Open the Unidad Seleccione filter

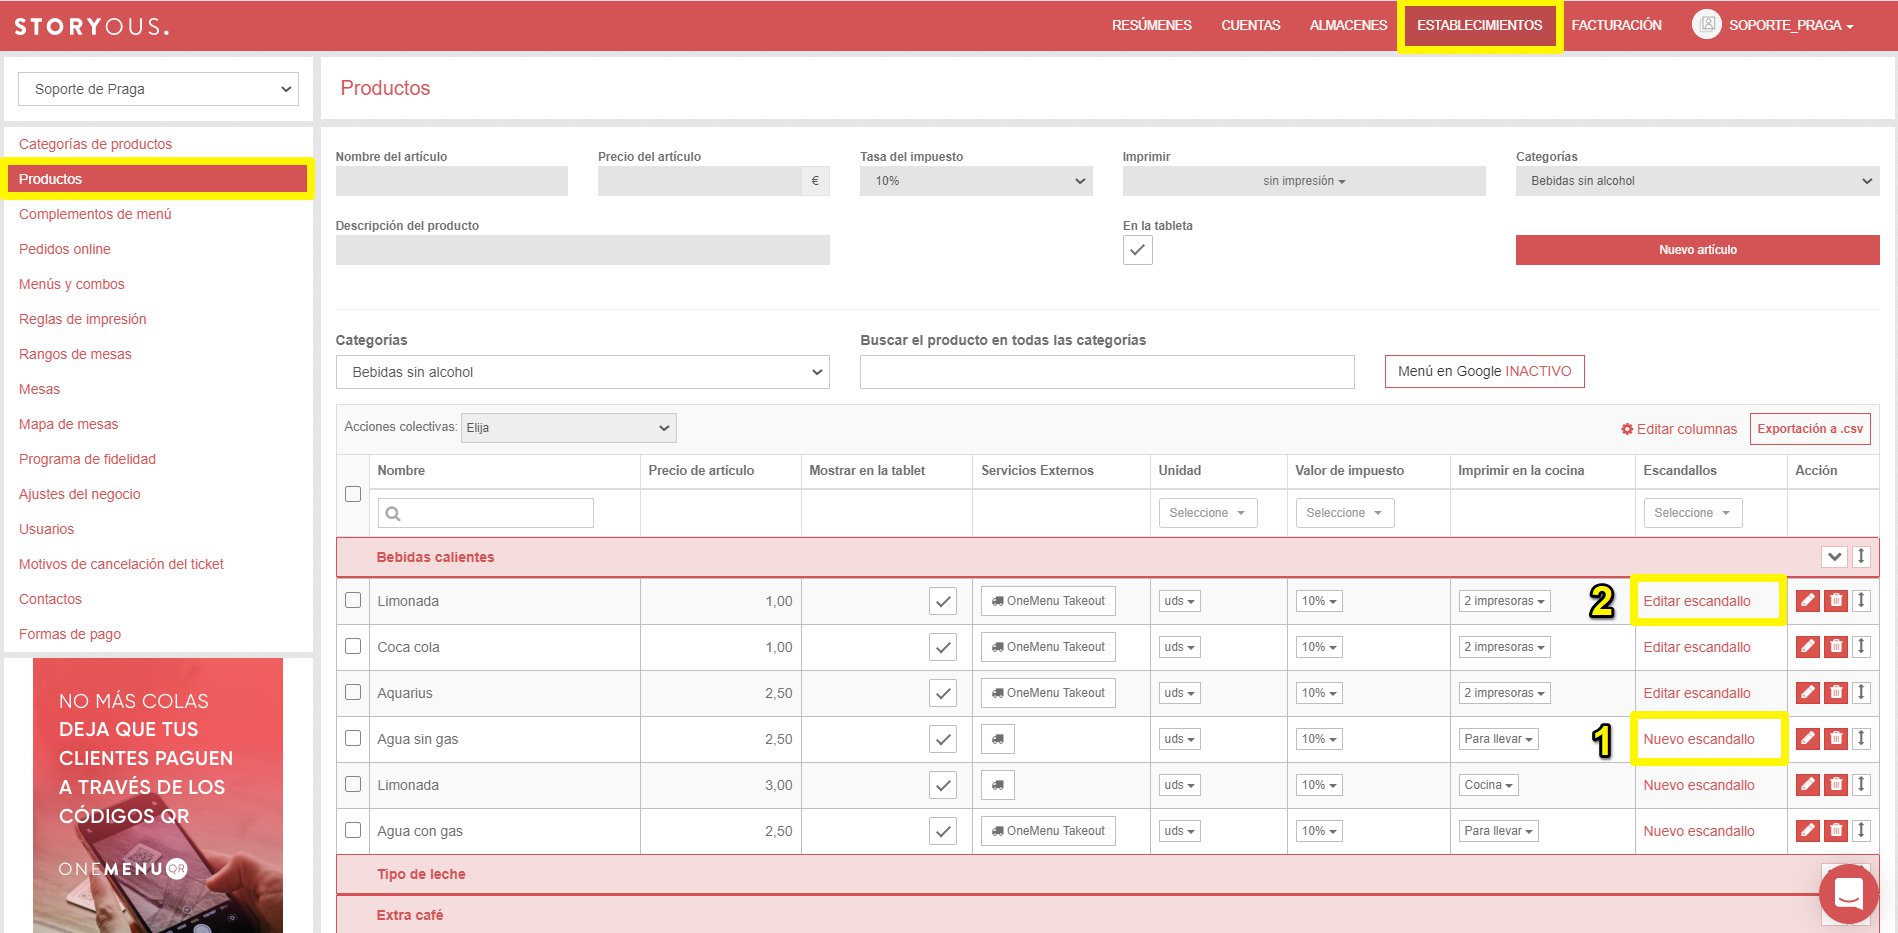pos(1207,513)
